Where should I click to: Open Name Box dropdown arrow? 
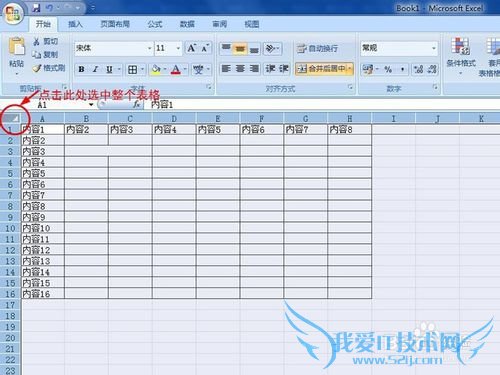click(91, 105)
